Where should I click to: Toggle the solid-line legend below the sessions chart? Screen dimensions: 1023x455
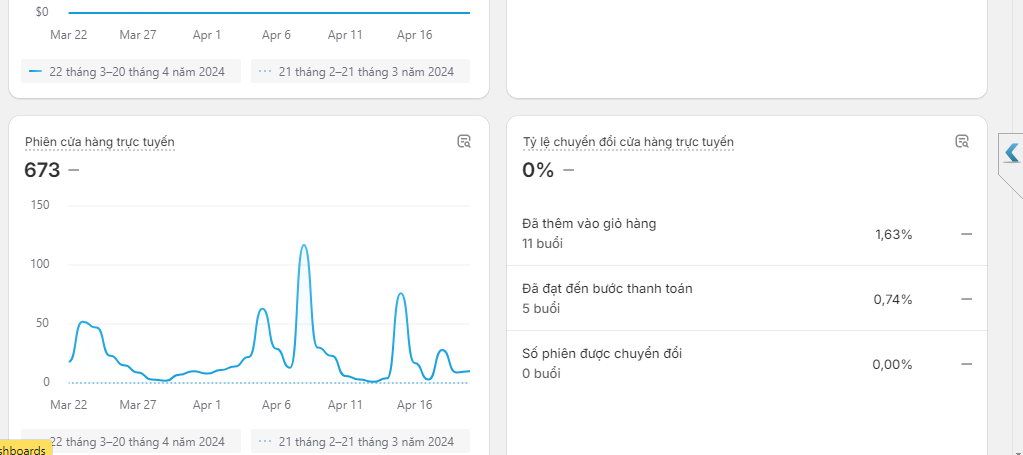click(x=130, y=441)
